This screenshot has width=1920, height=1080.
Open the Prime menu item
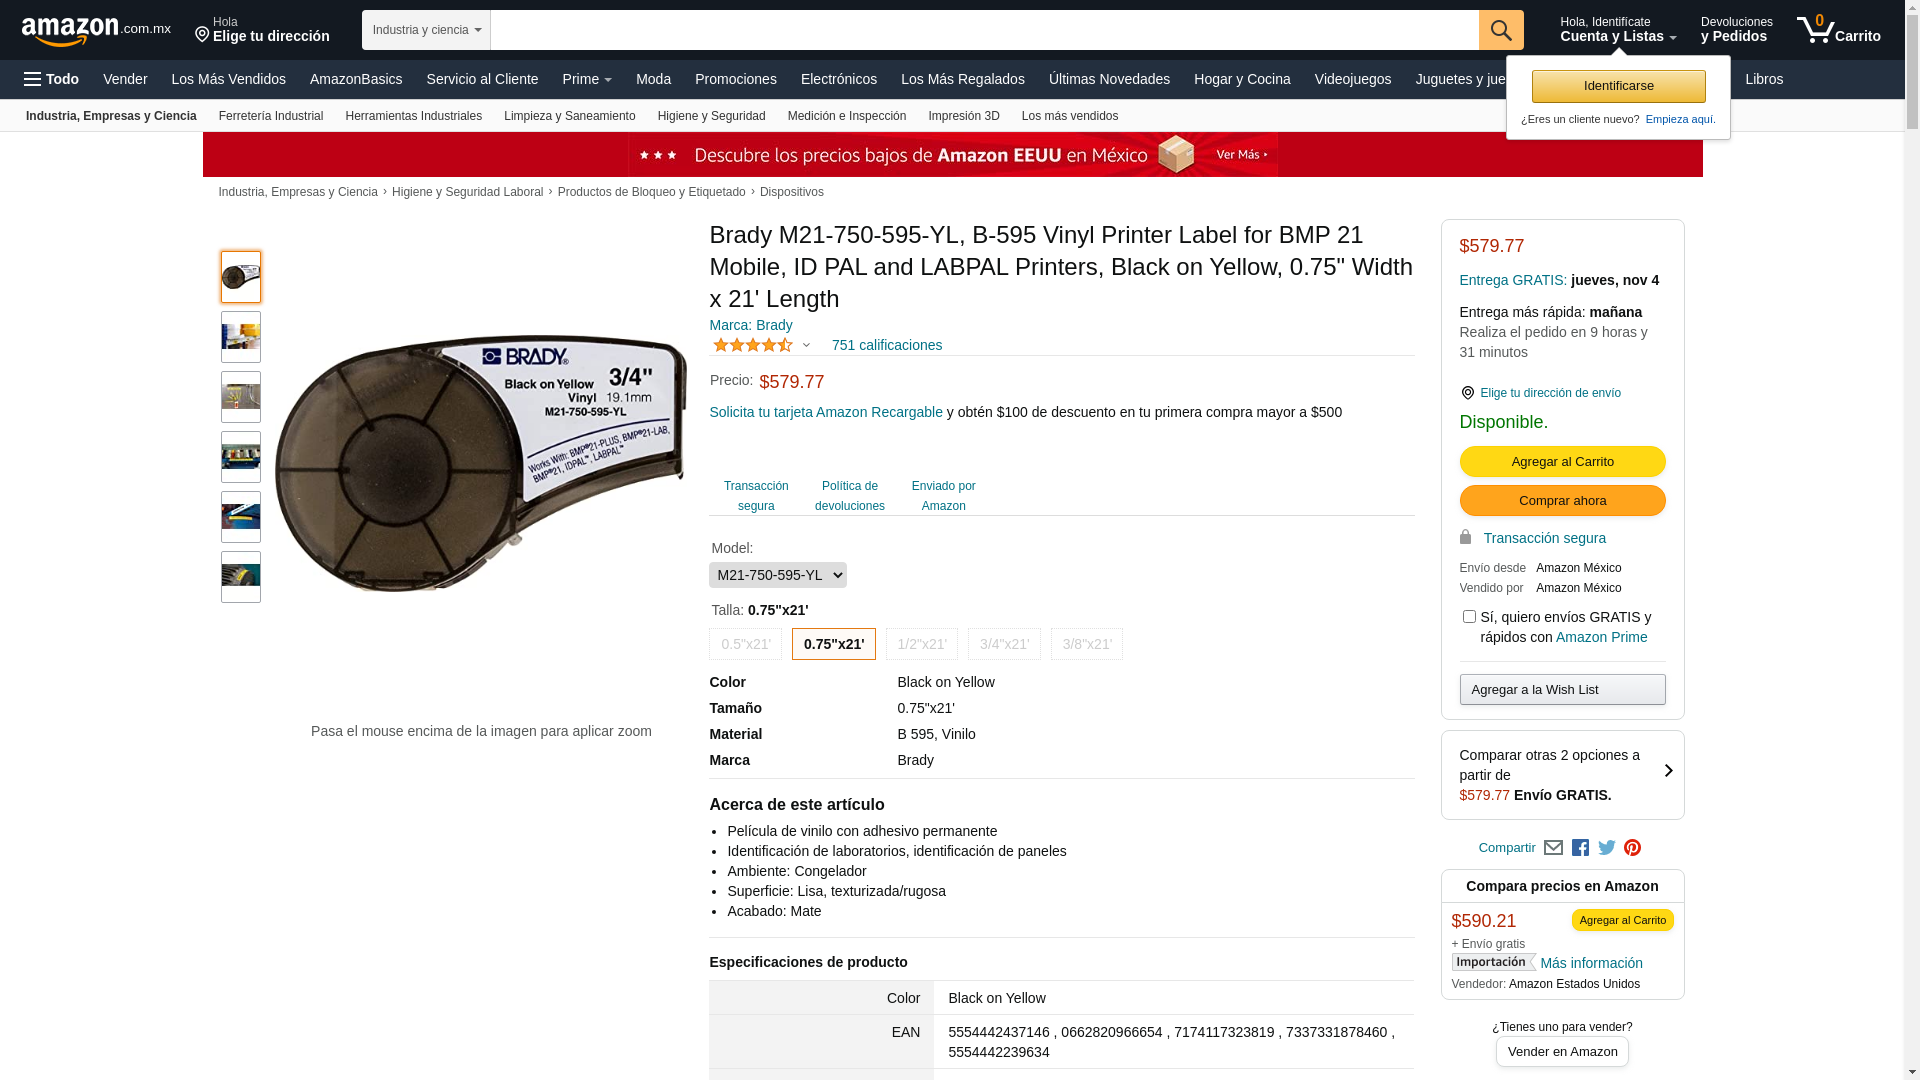click(x=587, y=79)
